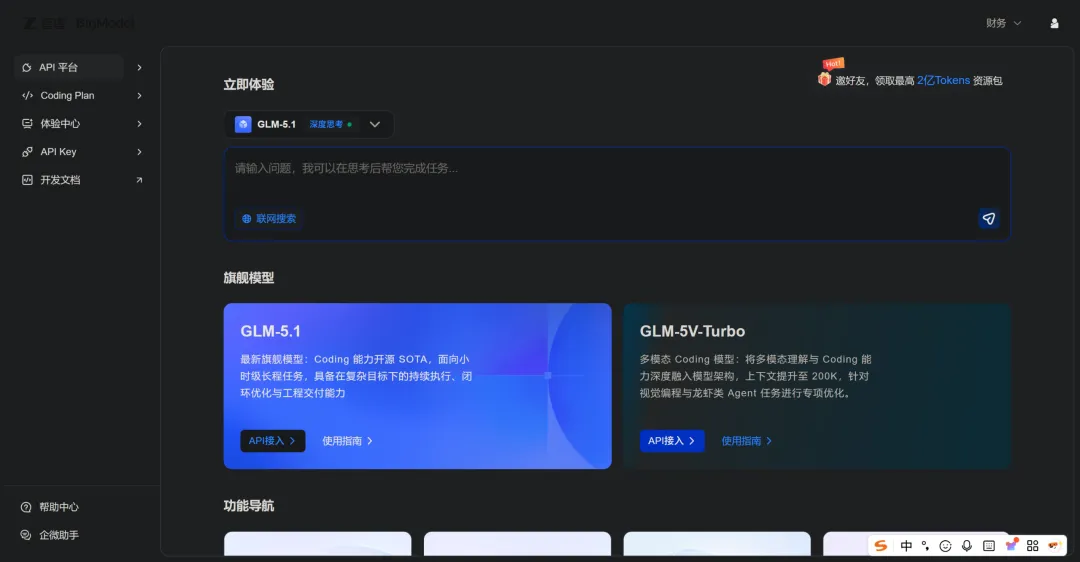
Task: Click the 帮助中心 question-mark icon
Action: tap(26, 507)
